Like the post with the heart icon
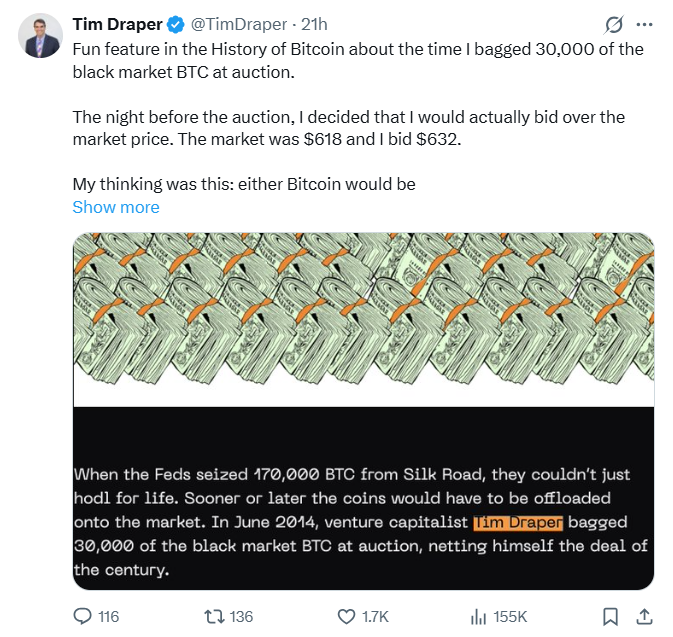The width and height of the screenshot is (673, 637). pyautogui.click(x=346, y=616)
